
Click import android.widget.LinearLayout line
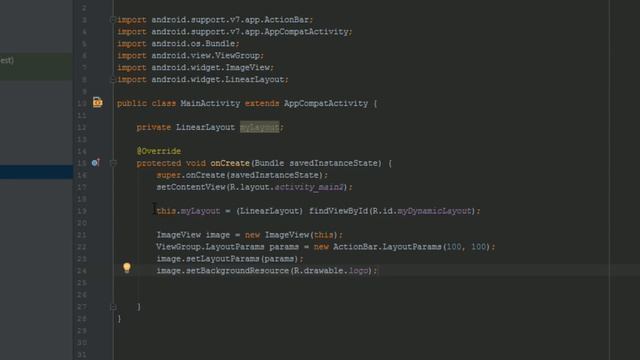[x=203, y=79]
